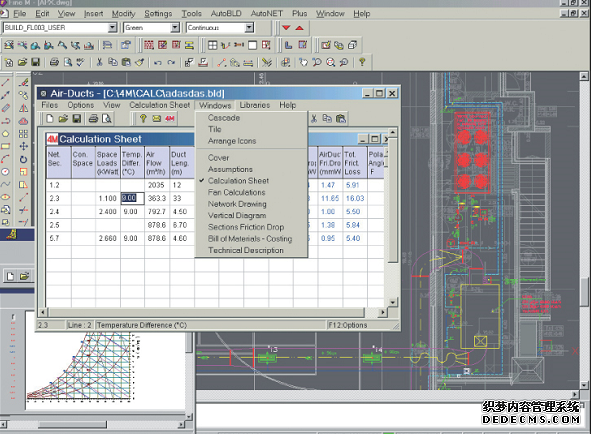Viewport: 591px width, 434px height.
Task: Open Cover from the Windows menu
Action: click(218, 158)
